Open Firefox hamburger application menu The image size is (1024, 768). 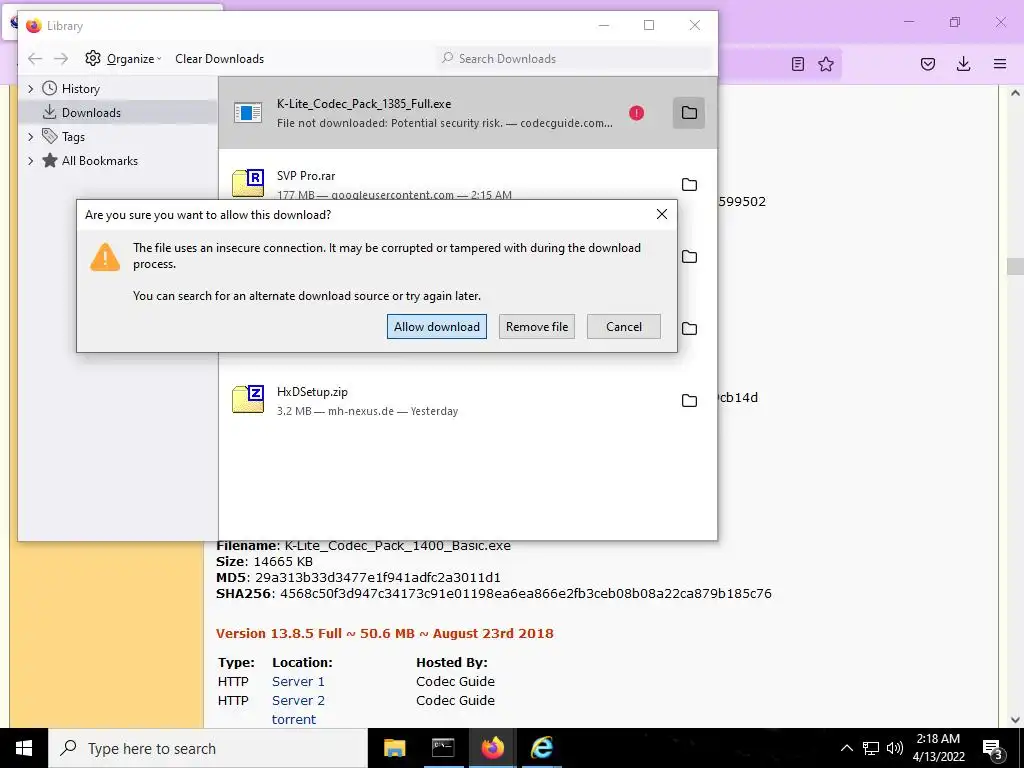tap(1000, 64)
